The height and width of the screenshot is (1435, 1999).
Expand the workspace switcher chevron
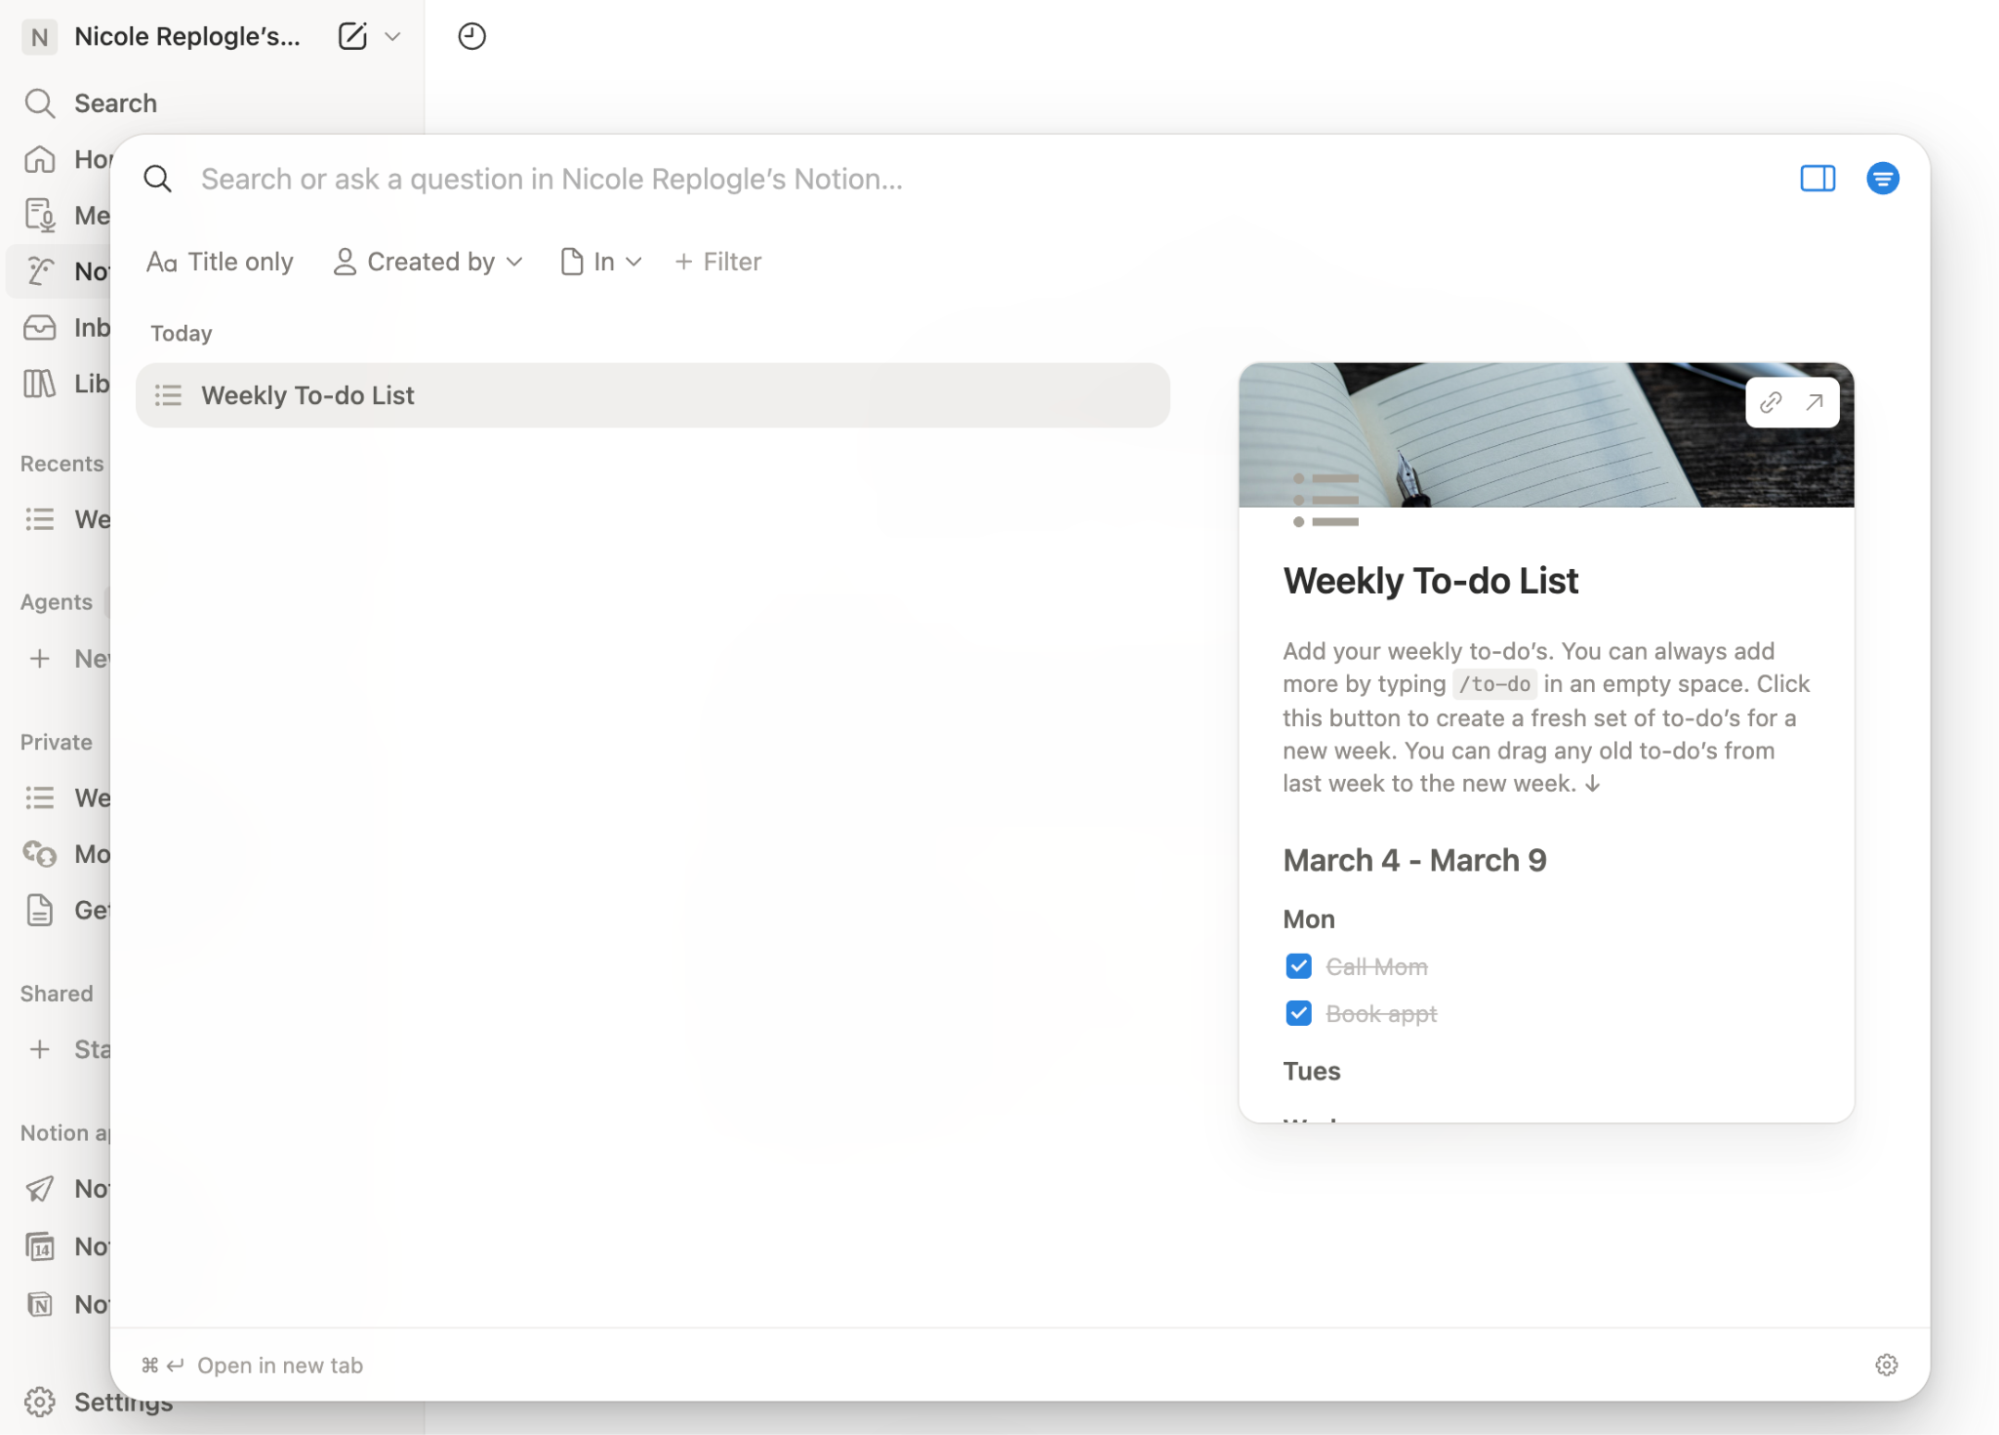click(394, 36)
